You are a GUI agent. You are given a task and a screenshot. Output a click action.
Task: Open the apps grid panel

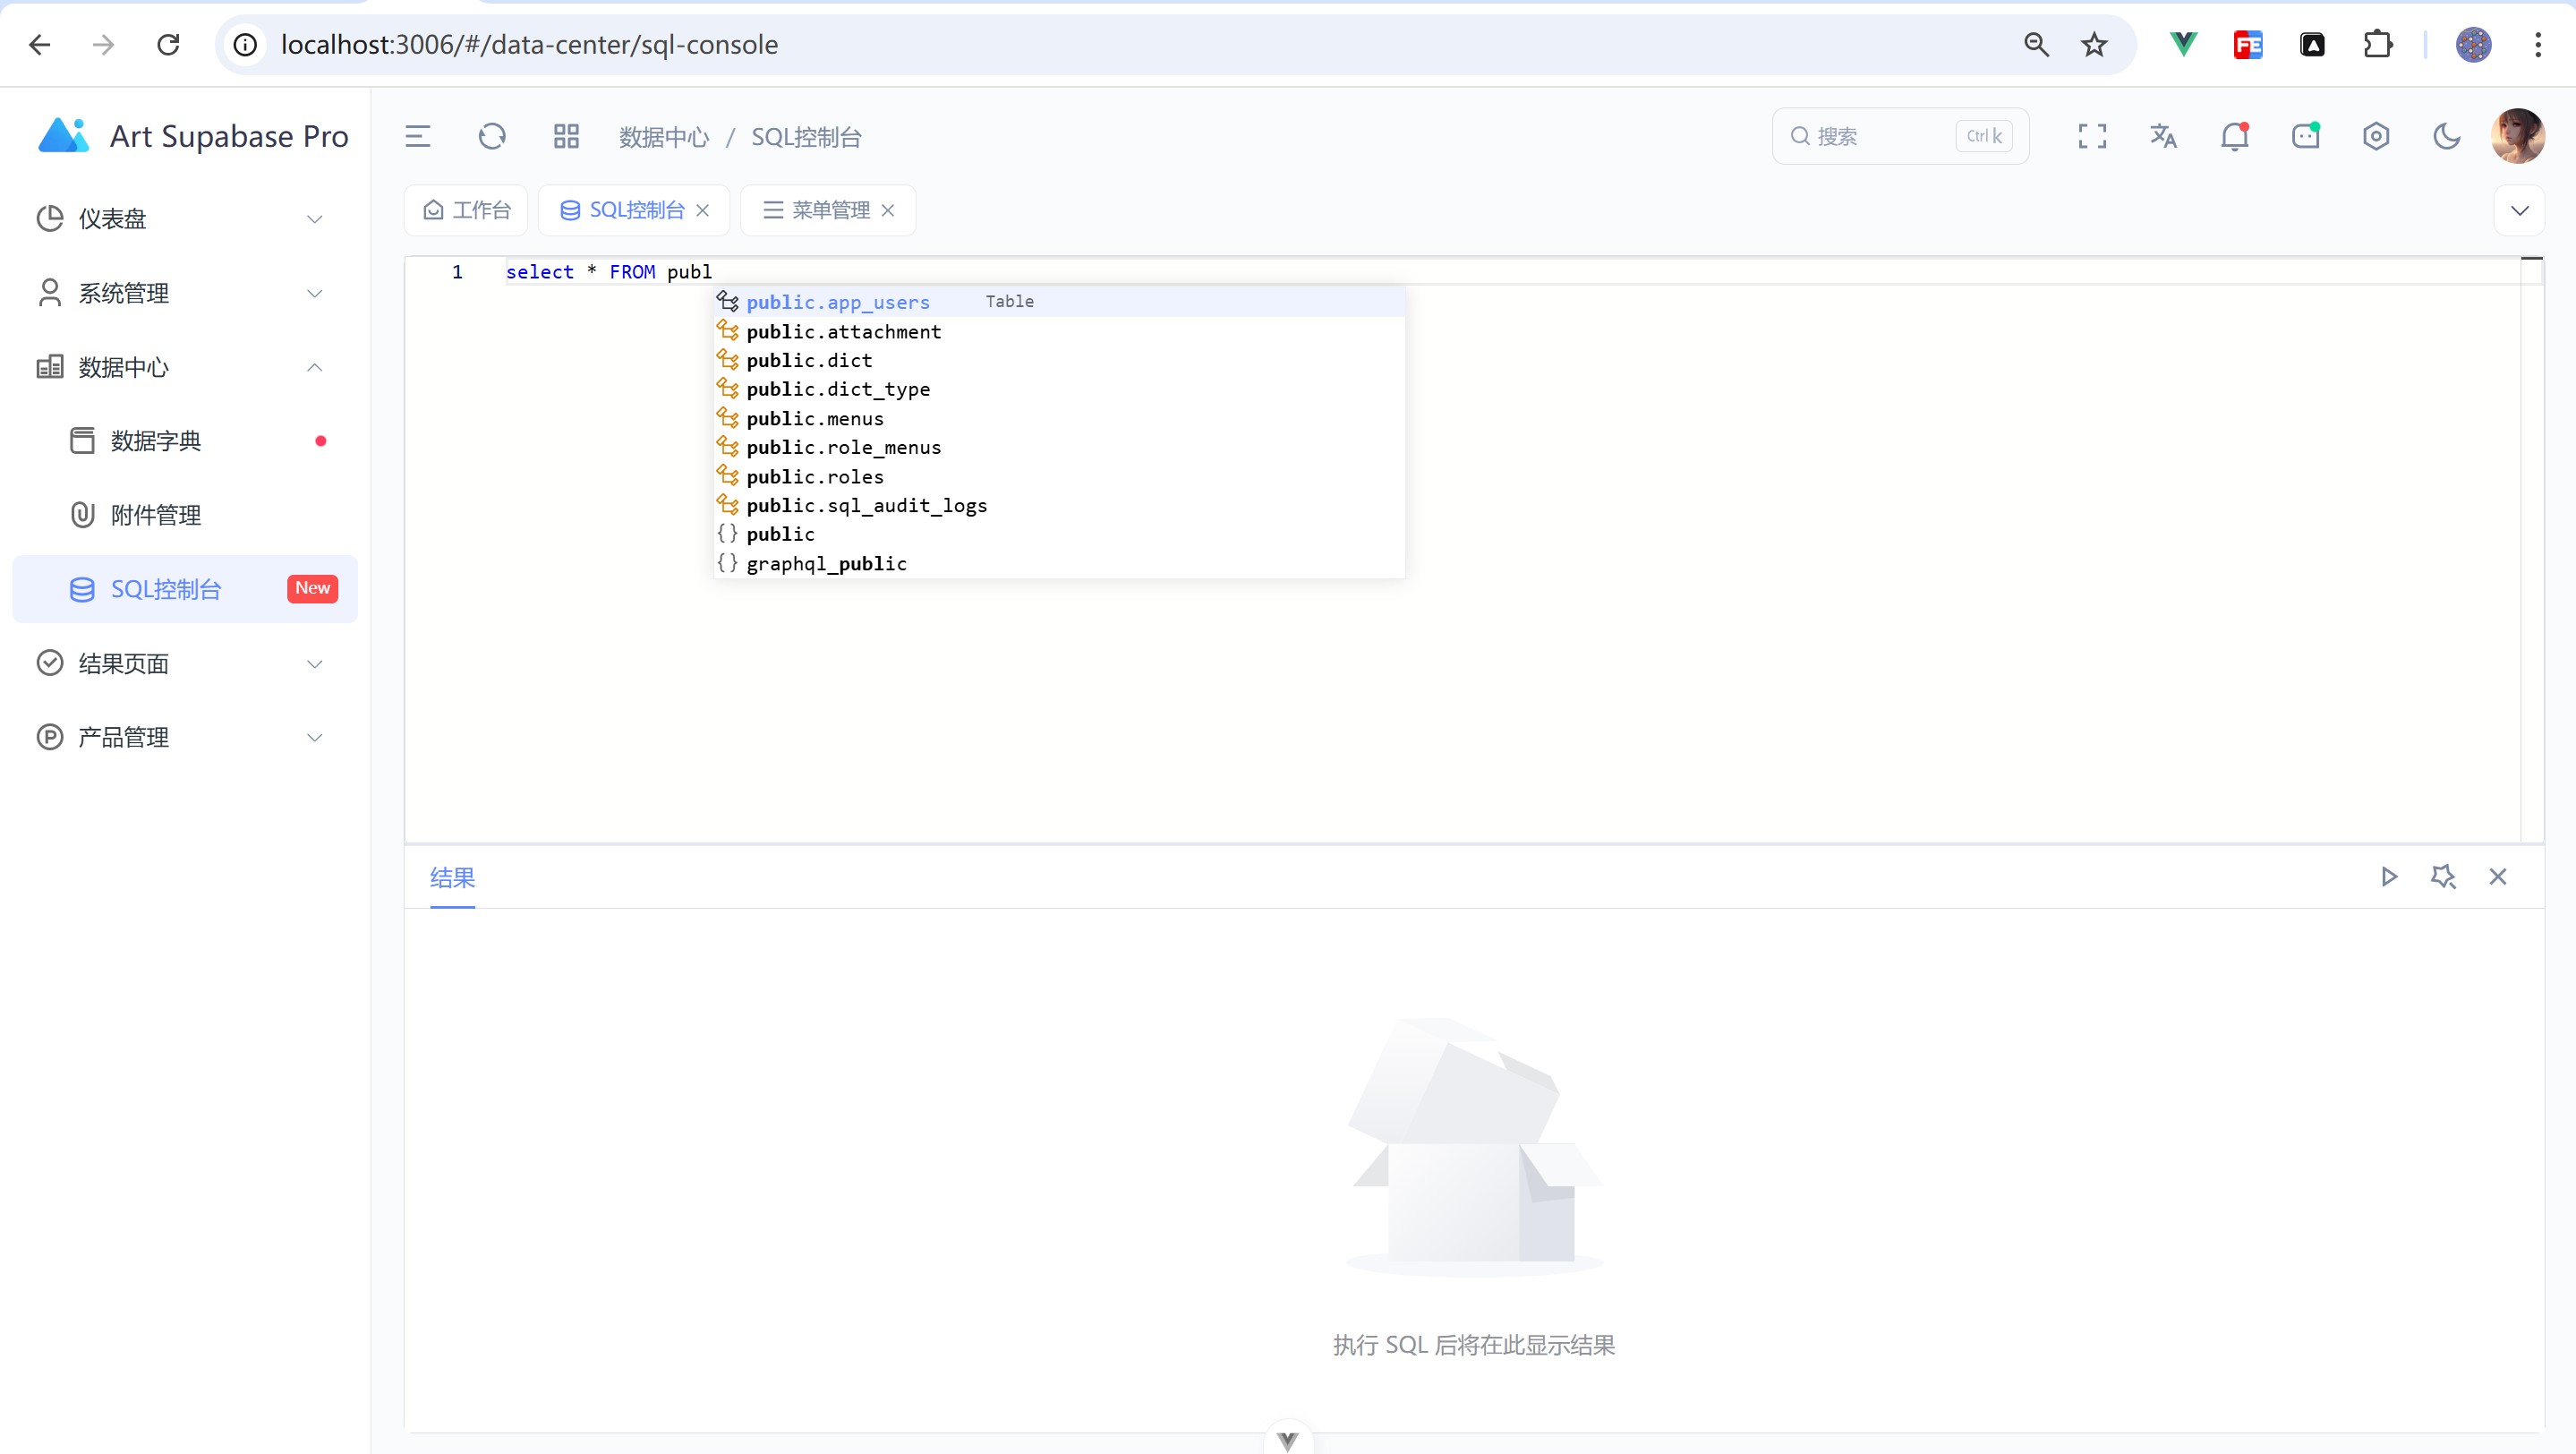click(x=566, y=136)
